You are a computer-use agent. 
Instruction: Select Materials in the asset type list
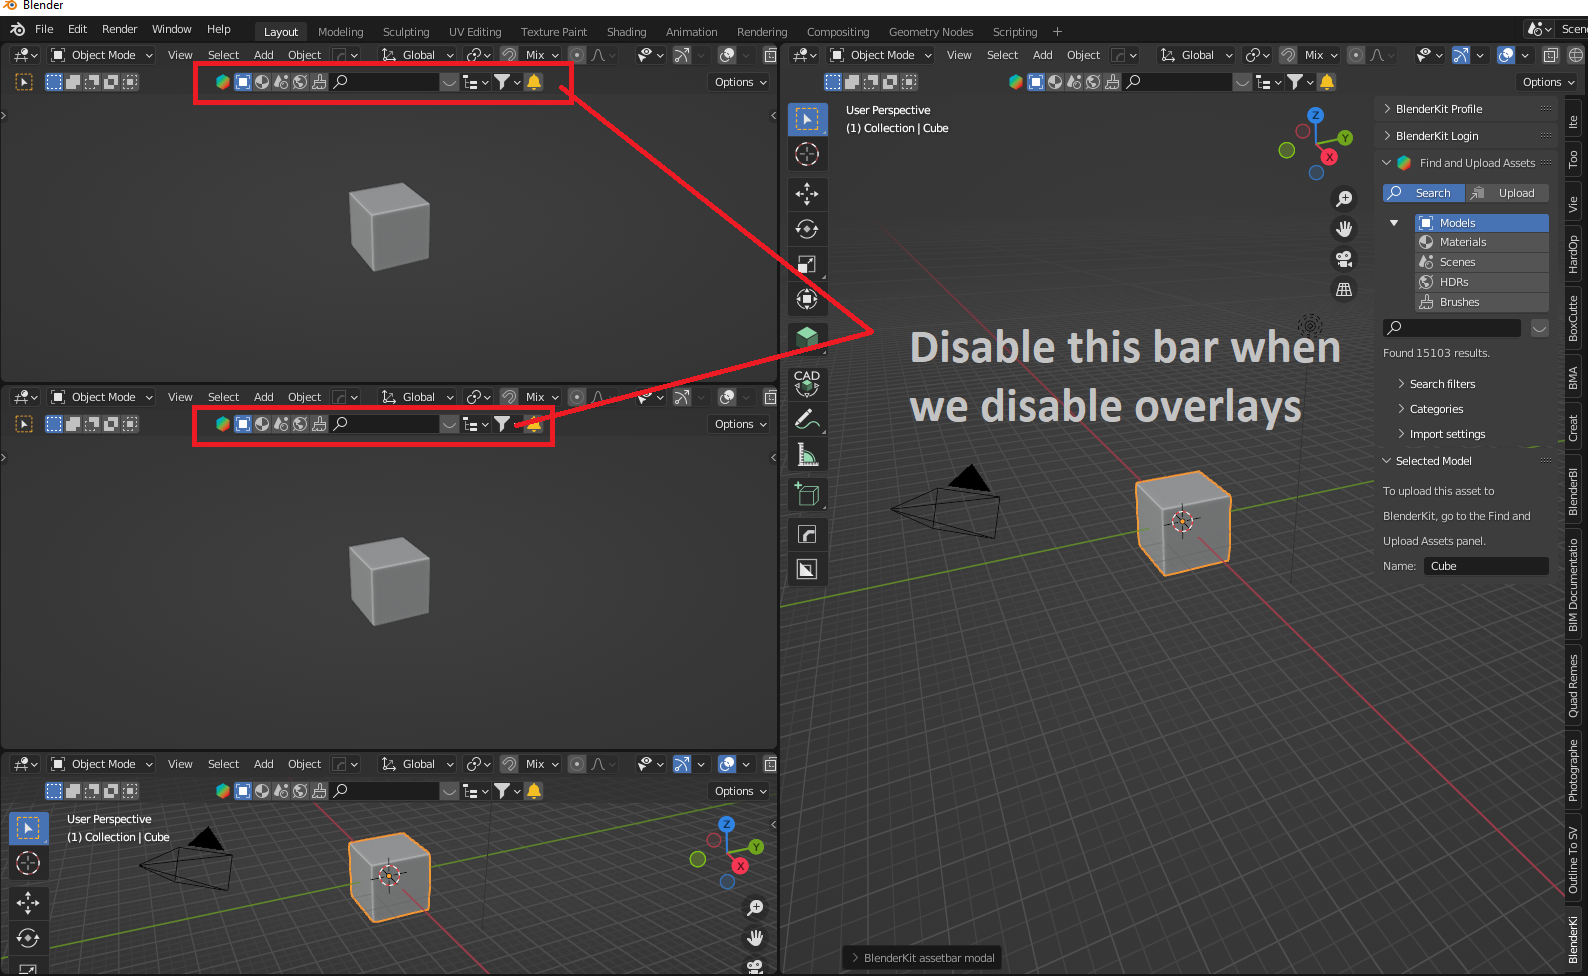(x=1482, y=242)
